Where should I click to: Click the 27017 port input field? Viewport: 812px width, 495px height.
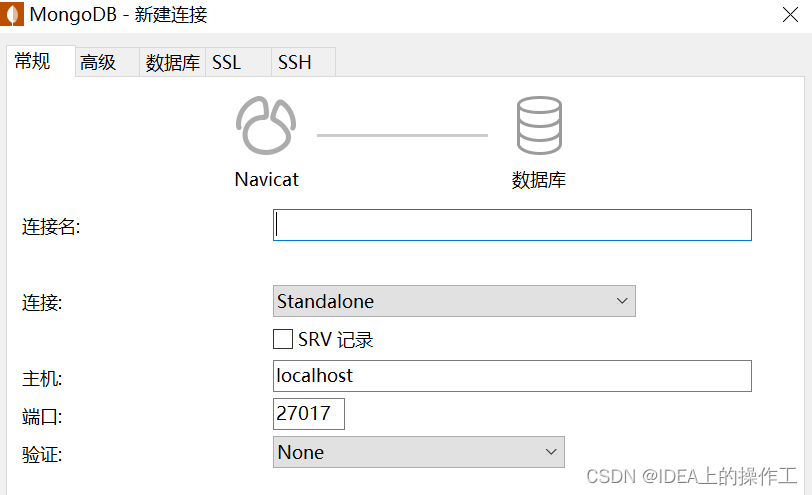pos(309,414)
